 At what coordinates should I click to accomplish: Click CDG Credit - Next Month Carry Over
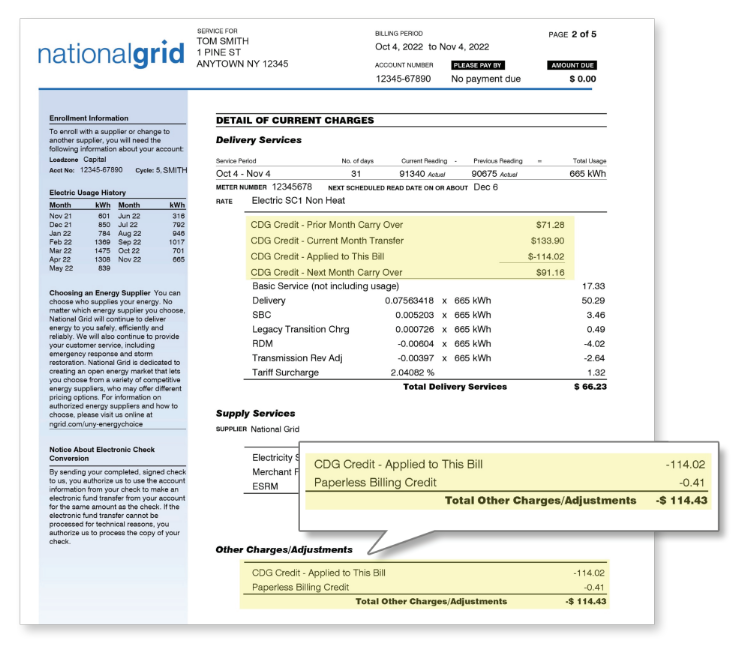[326, 272]
